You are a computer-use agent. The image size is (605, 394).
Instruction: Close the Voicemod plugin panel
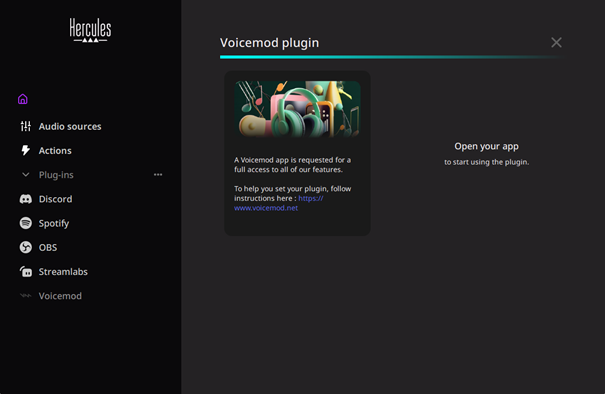pos(556,42)
